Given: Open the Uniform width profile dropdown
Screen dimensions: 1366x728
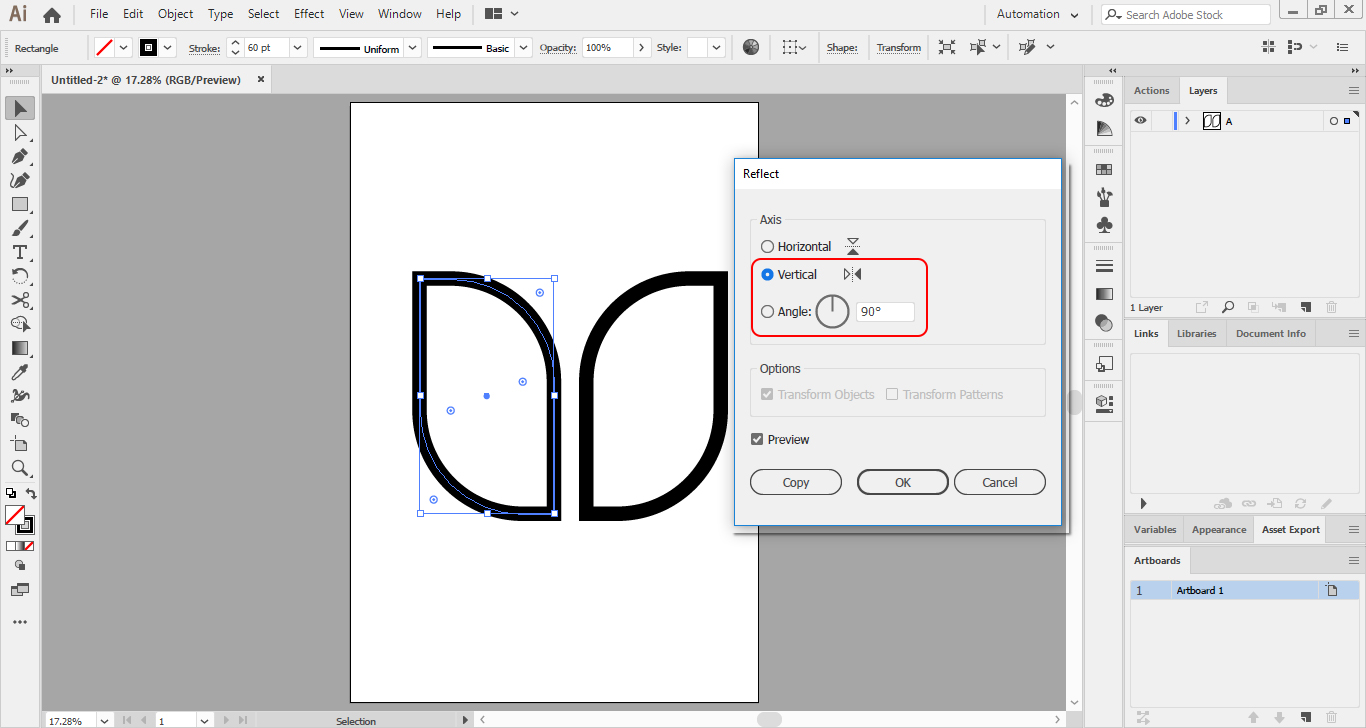Looking at the screenshot, I should [411, 47].
